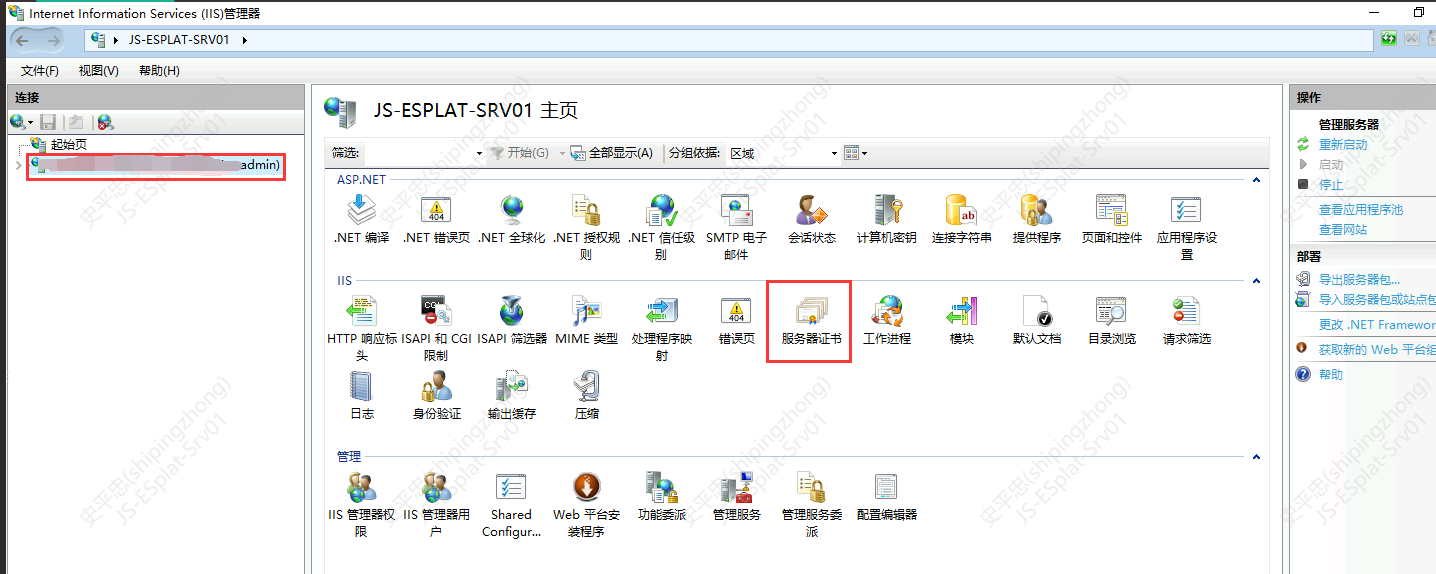Click 帮助 in the actions pane
Viewport: 1436px width, 574px height.
[x=1331, y=375]
